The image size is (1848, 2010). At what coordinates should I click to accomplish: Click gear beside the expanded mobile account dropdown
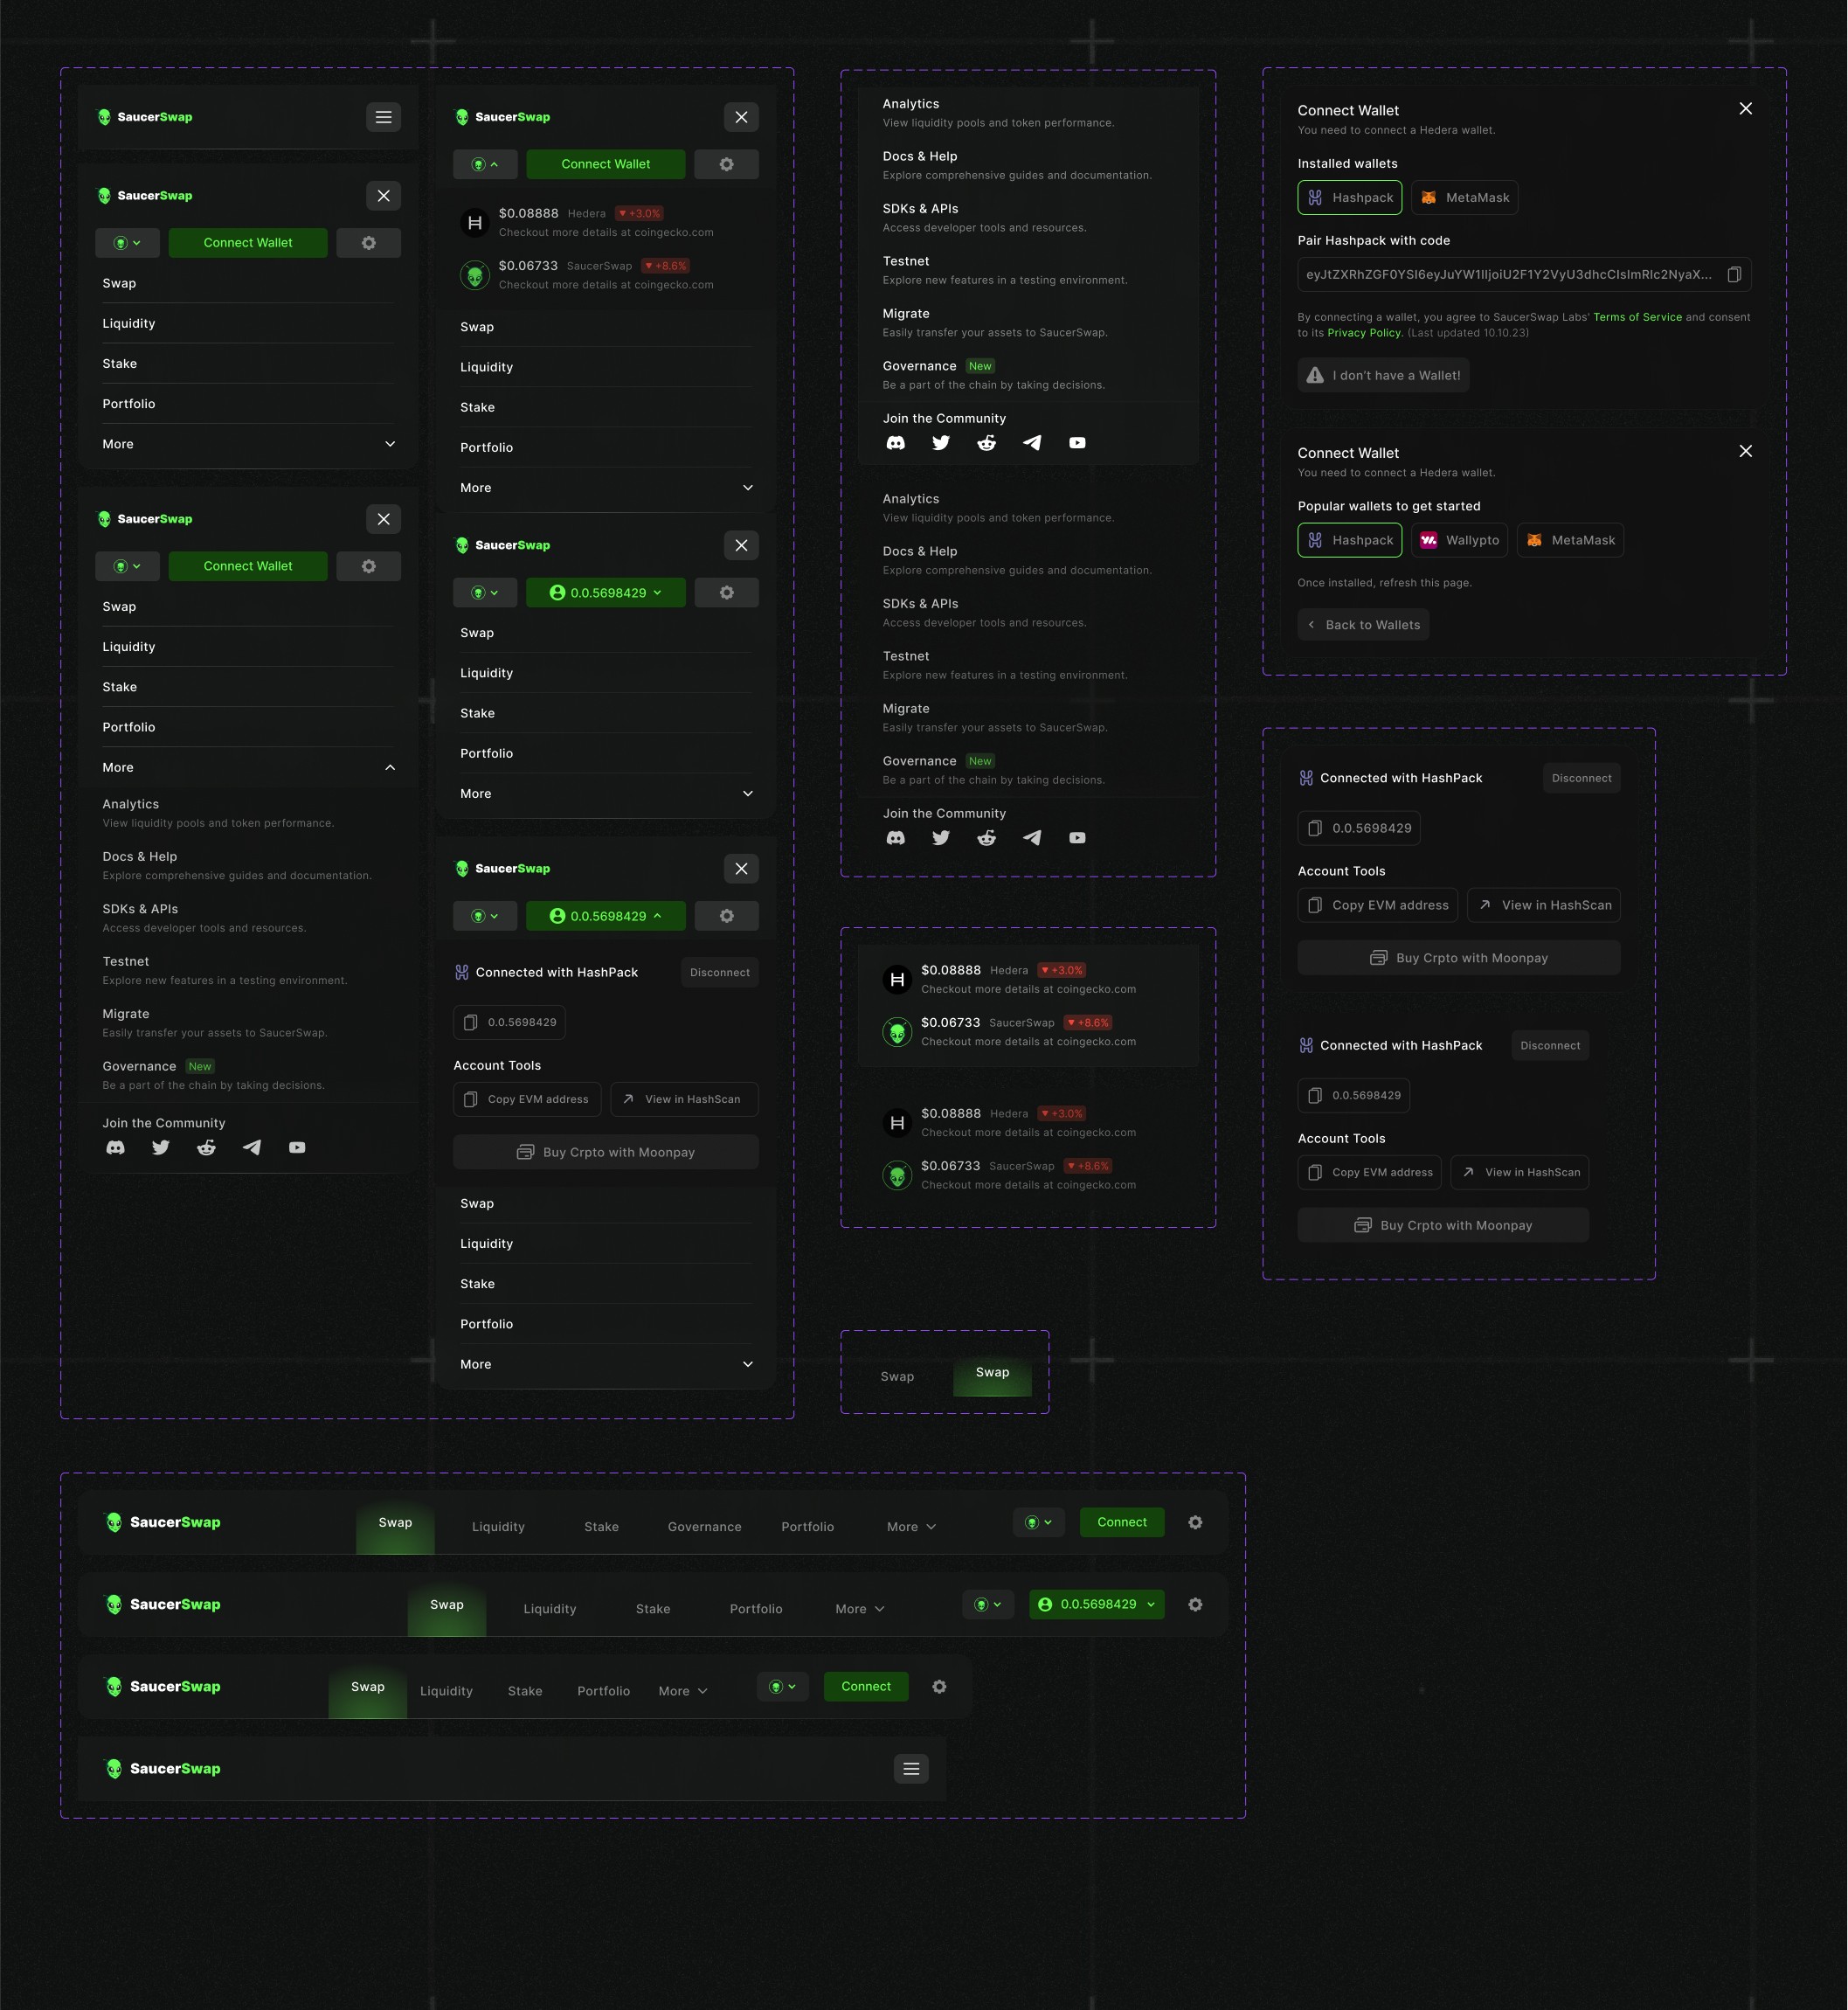(726, 916)
